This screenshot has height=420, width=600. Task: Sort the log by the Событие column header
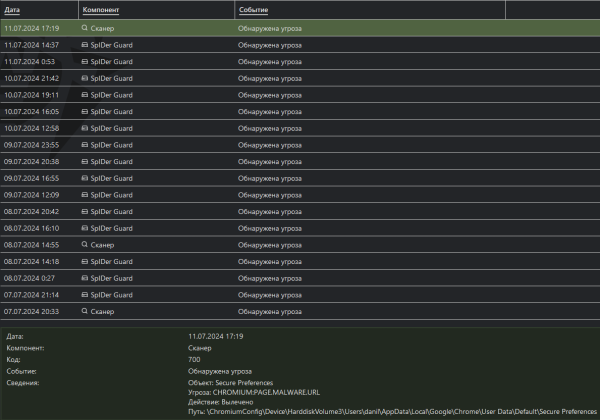252,10
